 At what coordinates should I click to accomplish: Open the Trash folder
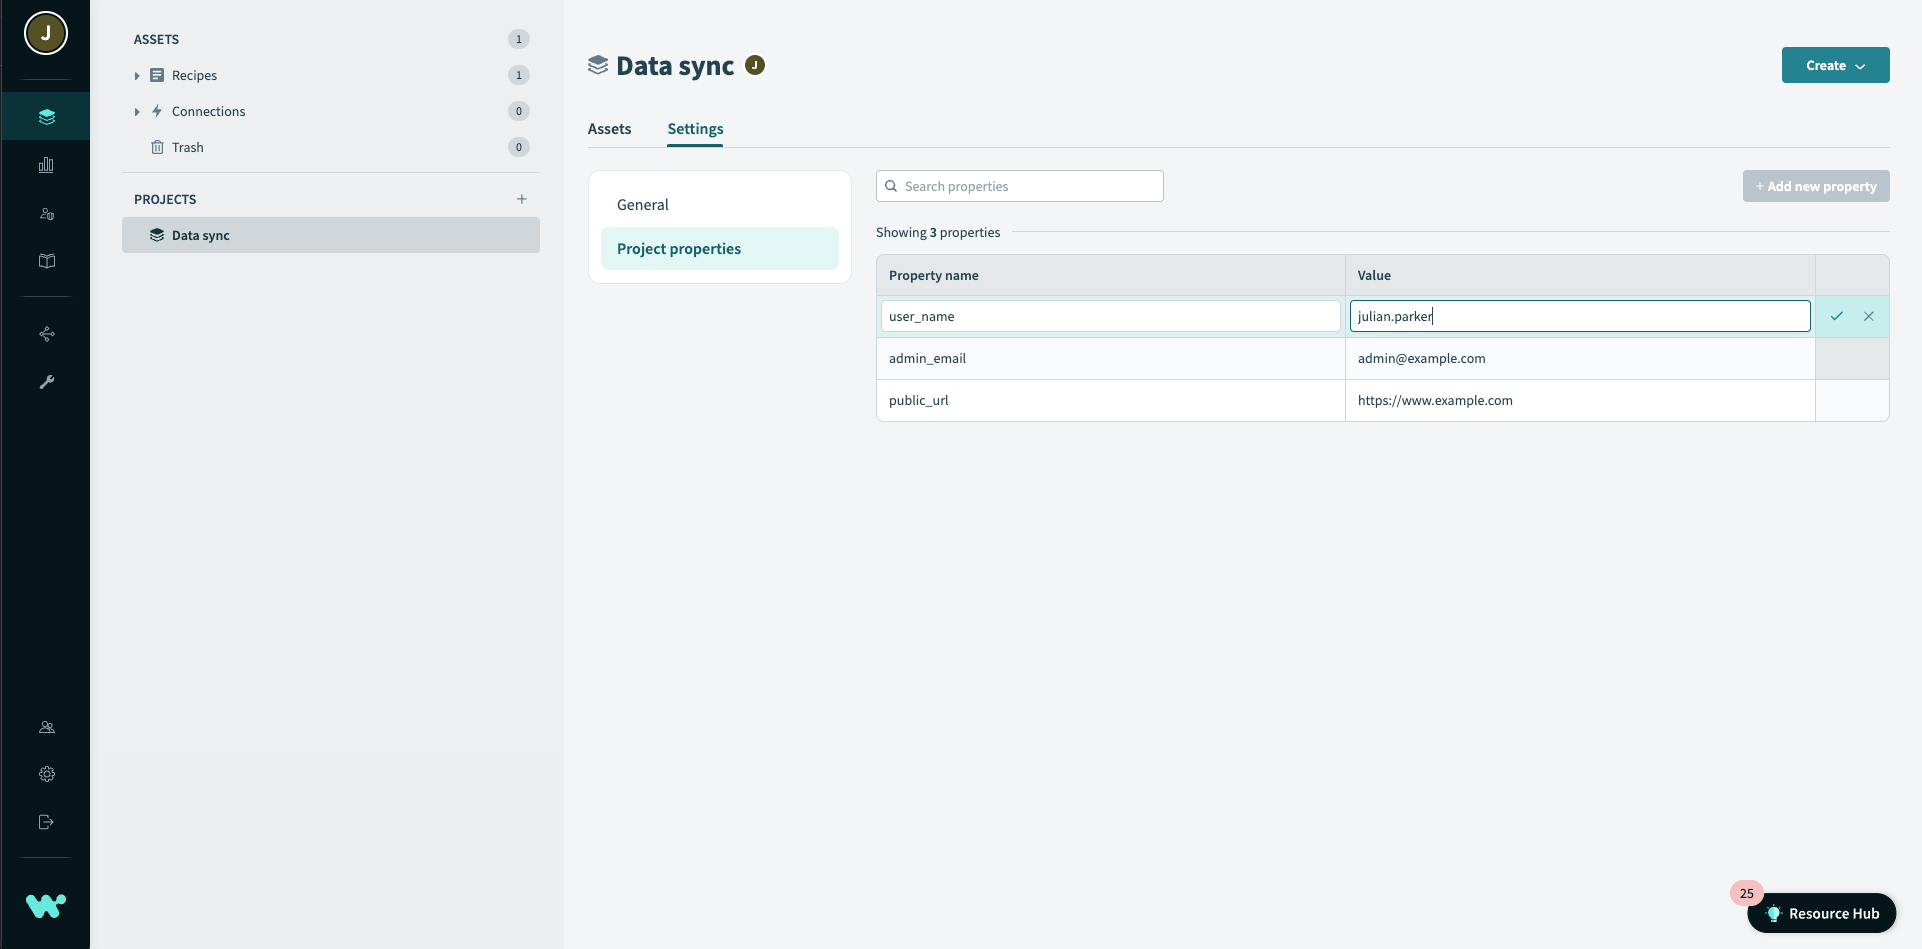click(x=187, y=147)
